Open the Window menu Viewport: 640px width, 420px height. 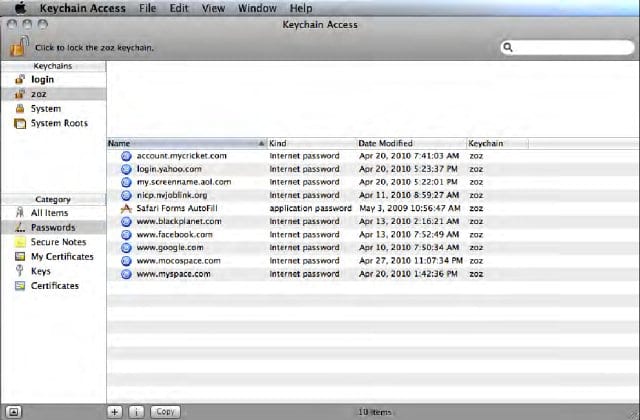click(x=257, y=8)
